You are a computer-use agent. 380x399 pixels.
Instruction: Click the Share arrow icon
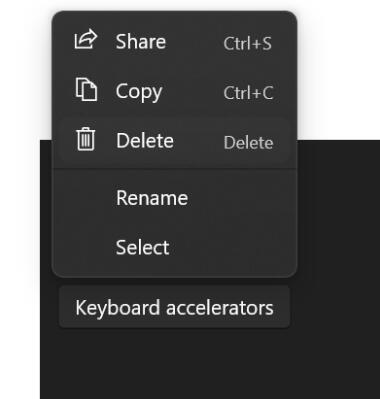(x=86, y=39)
